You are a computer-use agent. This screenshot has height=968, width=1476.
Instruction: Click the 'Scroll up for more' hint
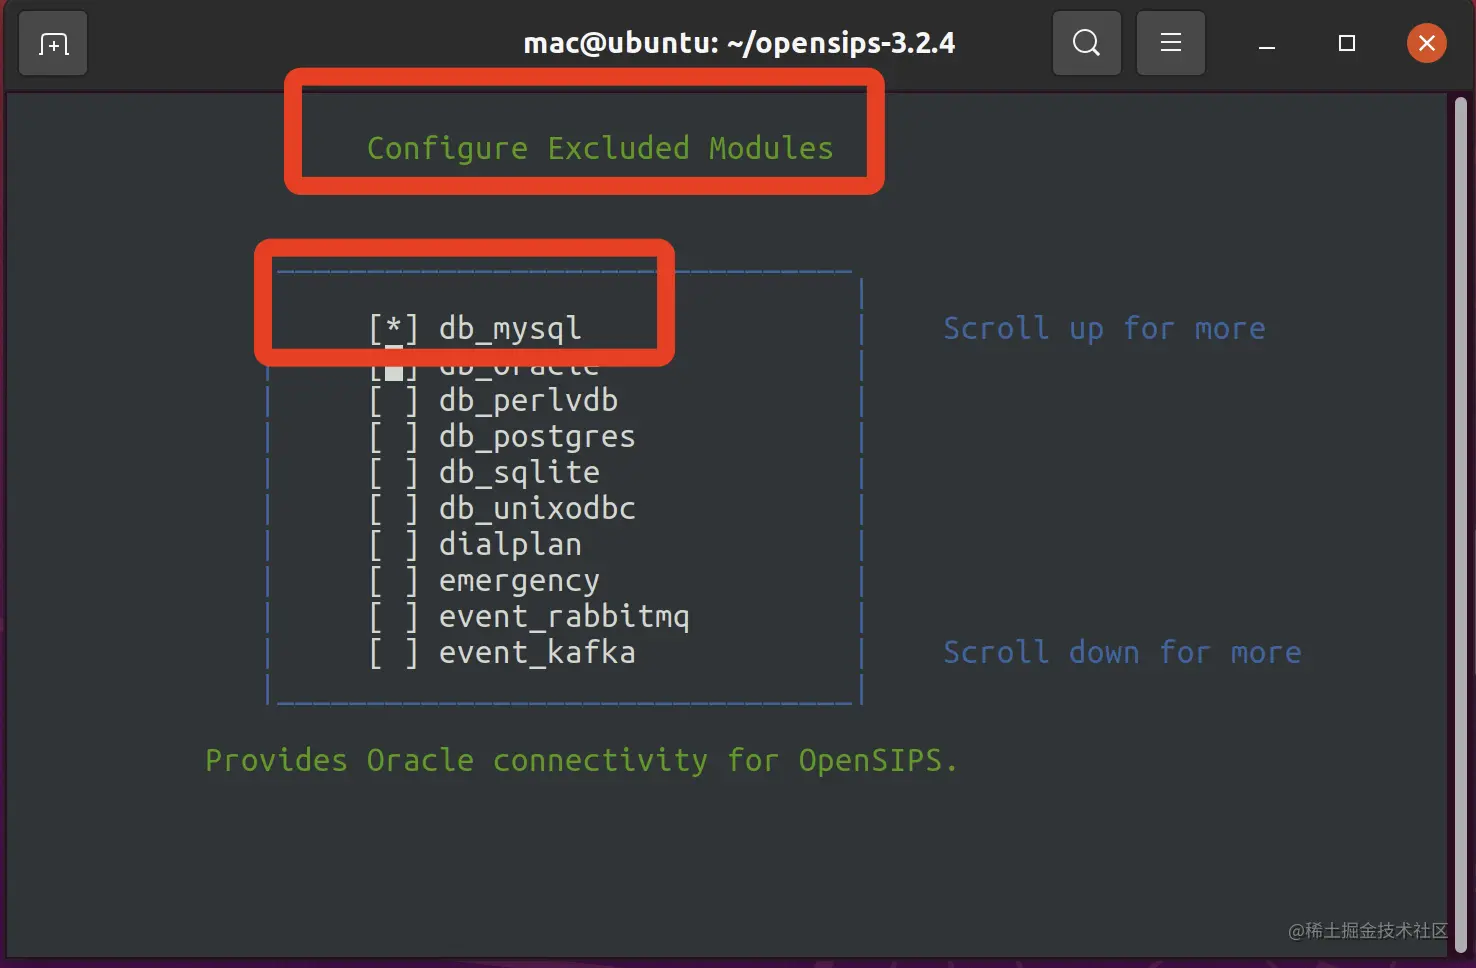click(1104, 328)
